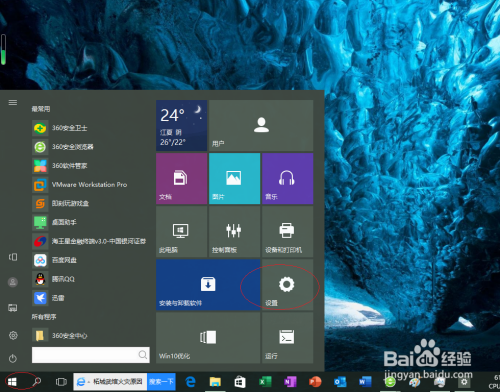Open the 音乐 headphones tile
Screen dimensions: 500x392
[x=288, y=179]
